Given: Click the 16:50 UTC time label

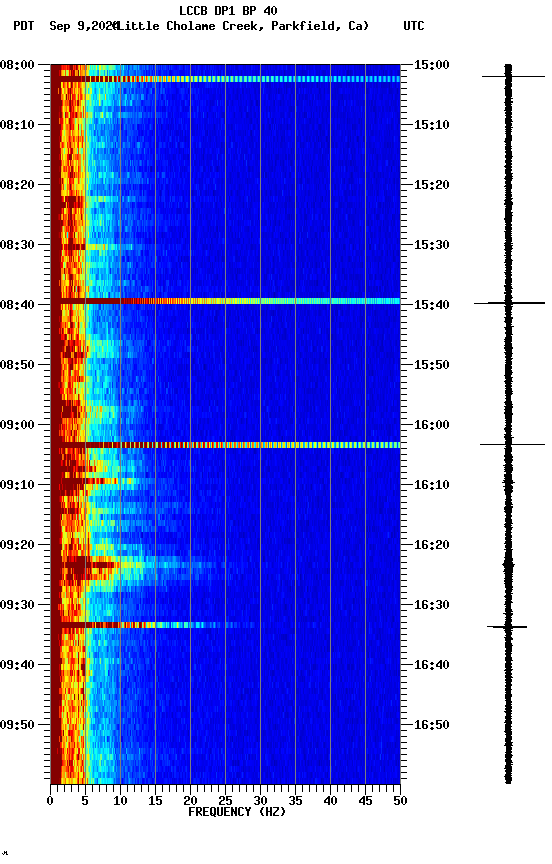Looking at the screenshot, I should (432, 725).
